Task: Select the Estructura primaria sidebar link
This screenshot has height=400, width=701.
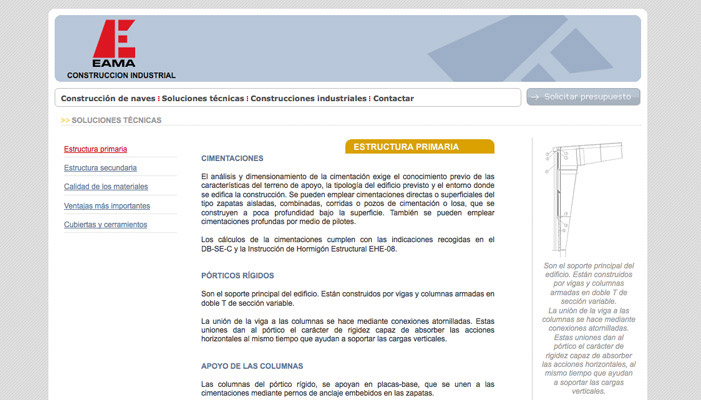Action: tap(95, 149)
